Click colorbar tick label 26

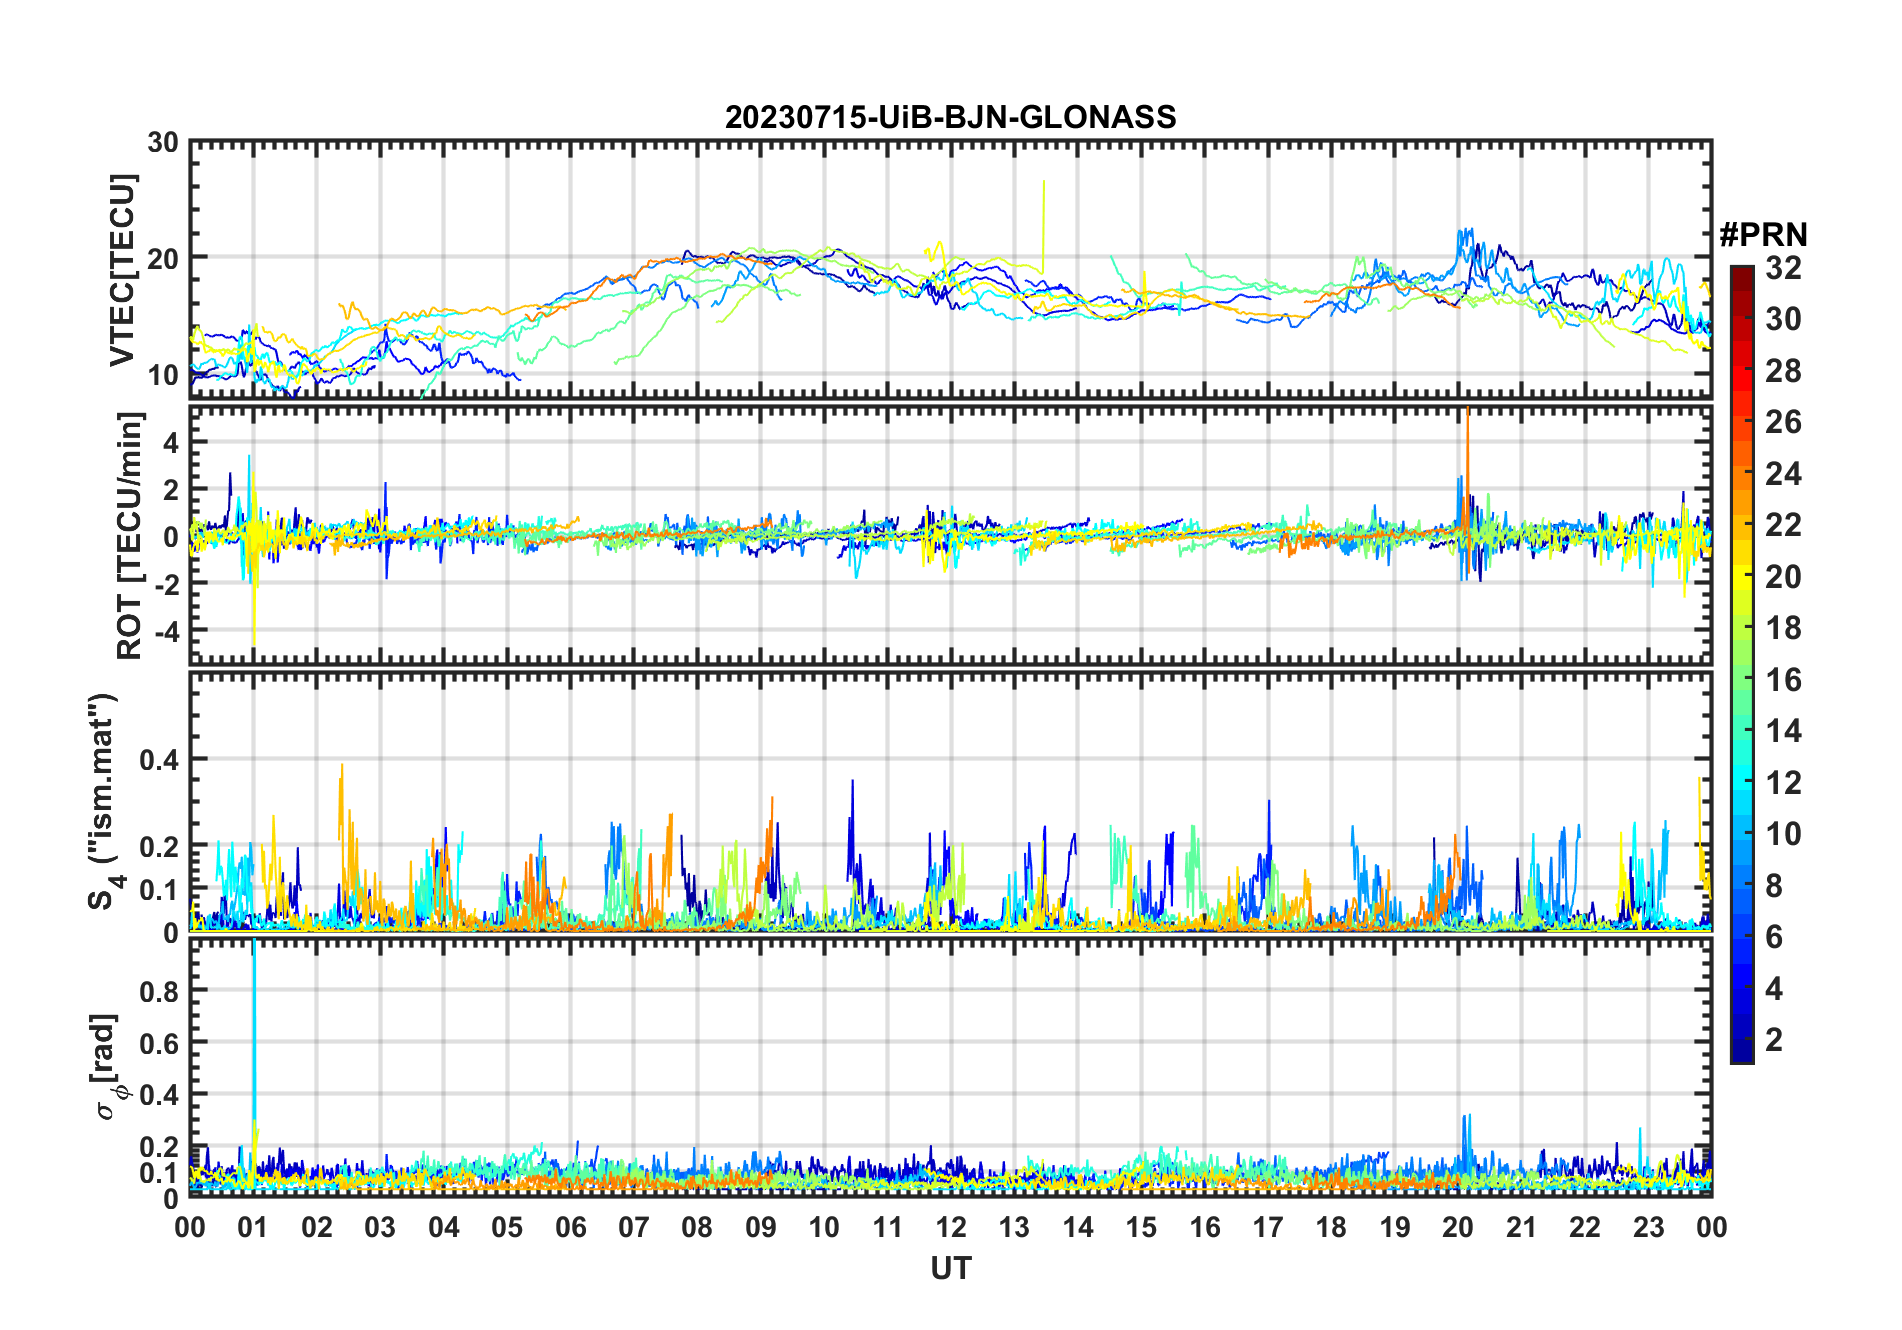click(x=1783, y=422)
